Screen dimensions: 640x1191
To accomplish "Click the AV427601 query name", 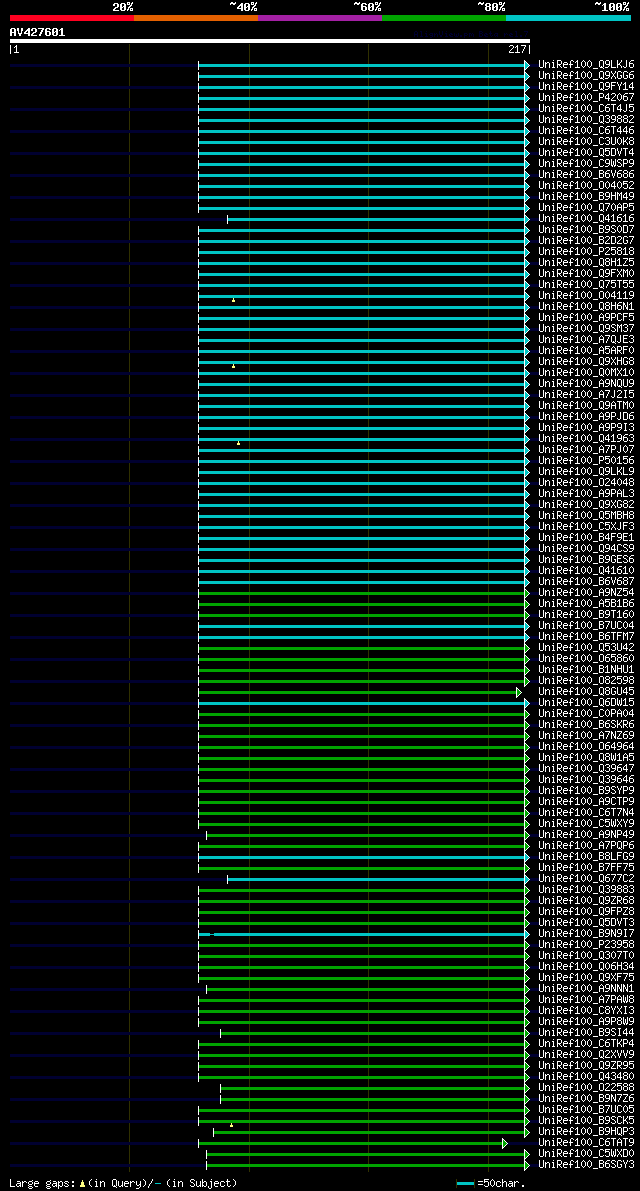I will point(37,32).
